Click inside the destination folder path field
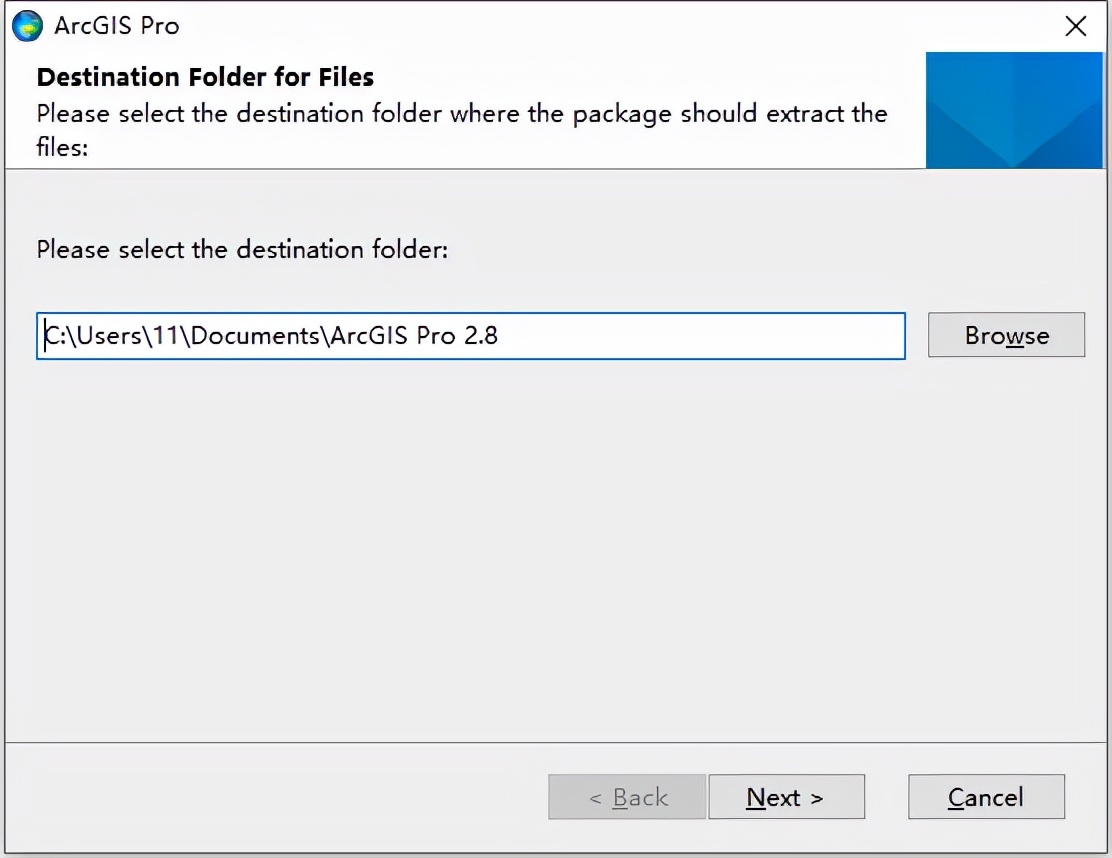Screen dimensions: 1112x858 pyautogui.click(x=470, y=336)
